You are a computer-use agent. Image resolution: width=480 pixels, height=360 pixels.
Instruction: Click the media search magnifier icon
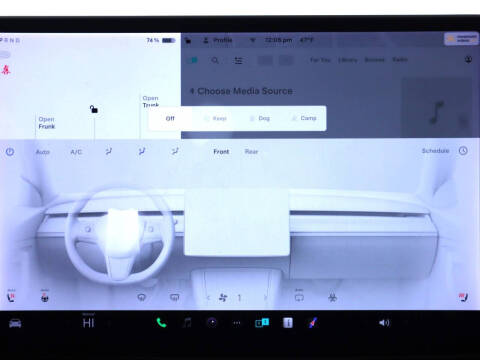click(215, 60)
